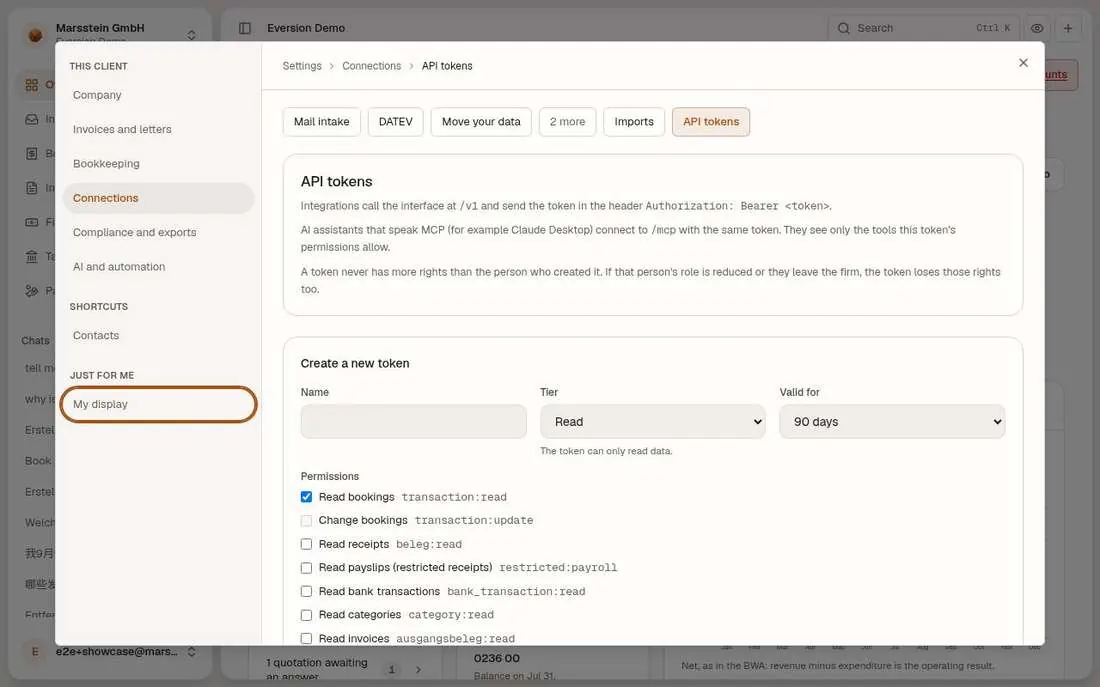
Task: Click 'The token can only read data.' hint
Action: pos(606,451)
